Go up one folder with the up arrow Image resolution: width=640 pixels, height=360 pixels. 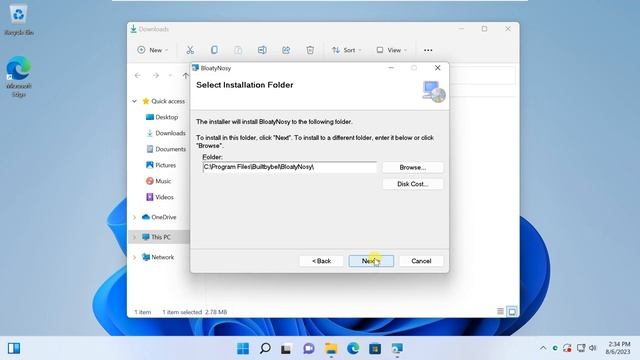click(186, 76)
